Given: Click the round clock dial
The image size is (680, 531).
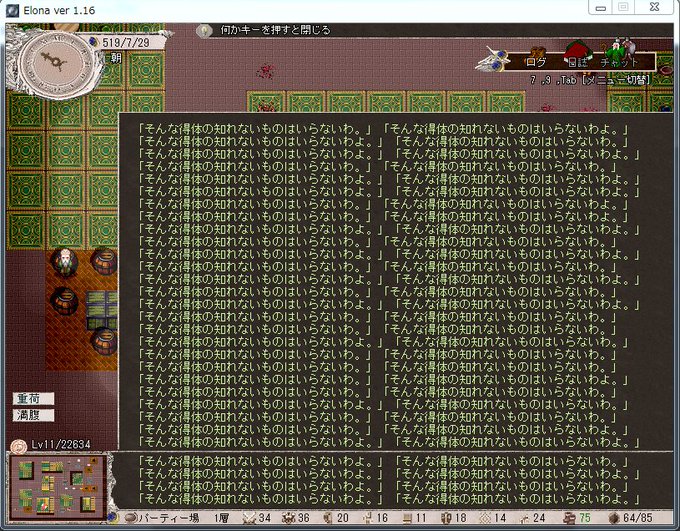Looking at the screenshot, I should (56, 63).
